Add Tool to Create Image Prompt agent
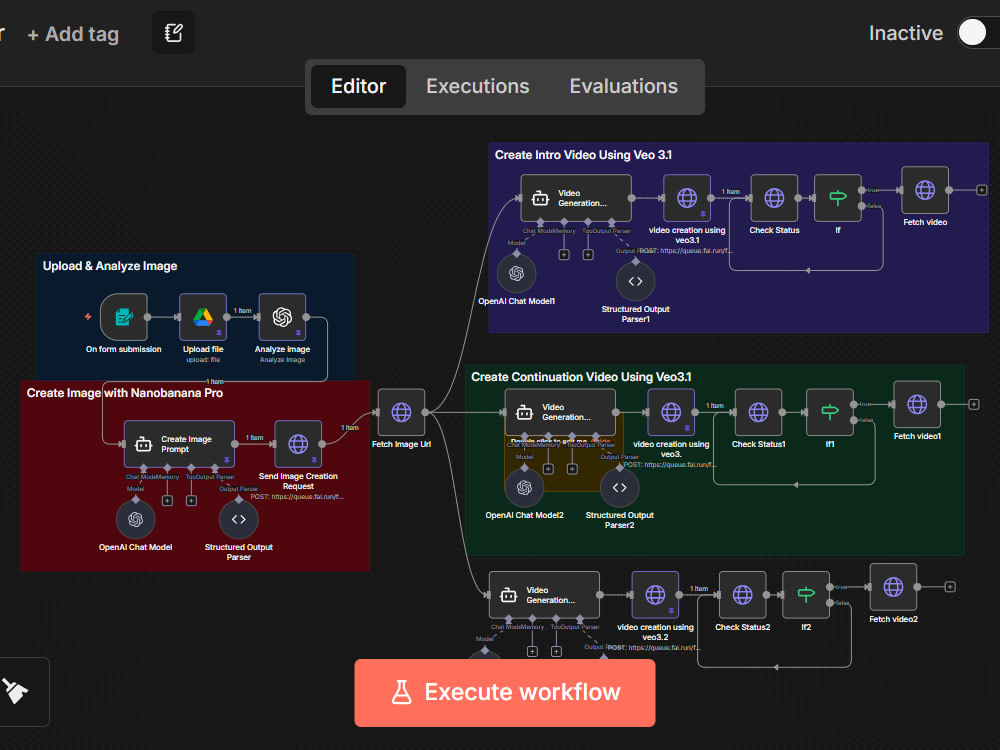 point(191,501)
